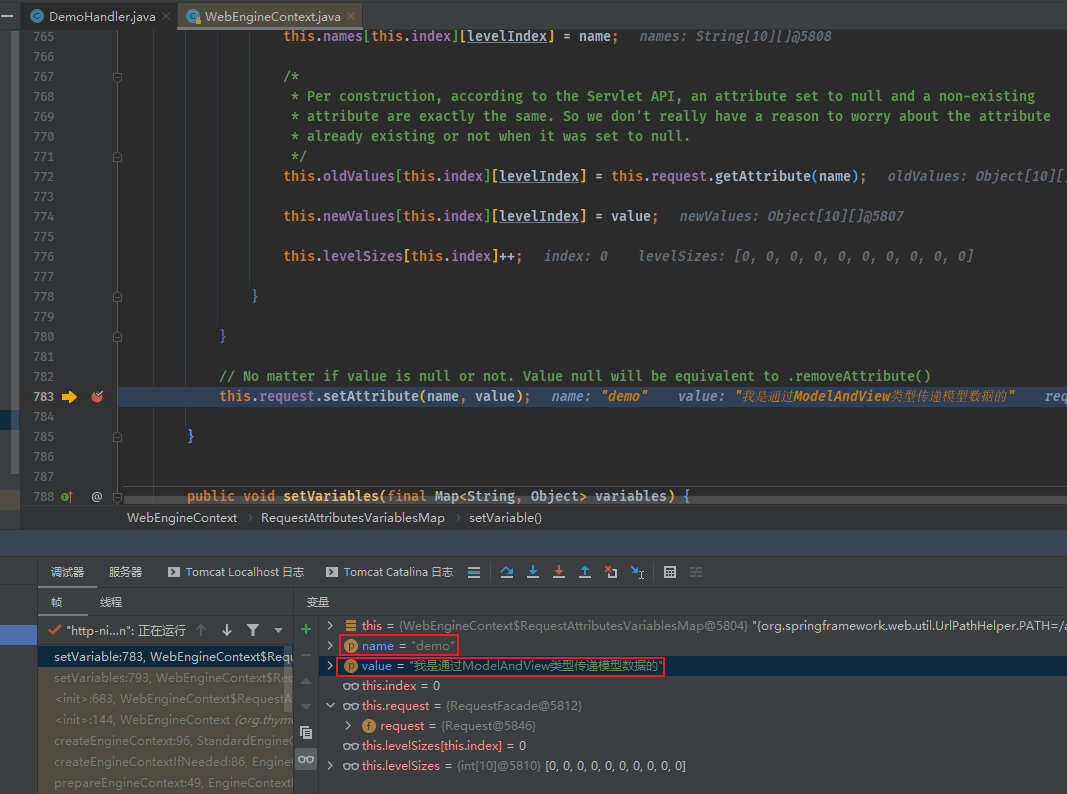Viewport: 1067px width, 794px height.
Task: Select the WebEngineContext.java editor tab
Action: [272, 16]
